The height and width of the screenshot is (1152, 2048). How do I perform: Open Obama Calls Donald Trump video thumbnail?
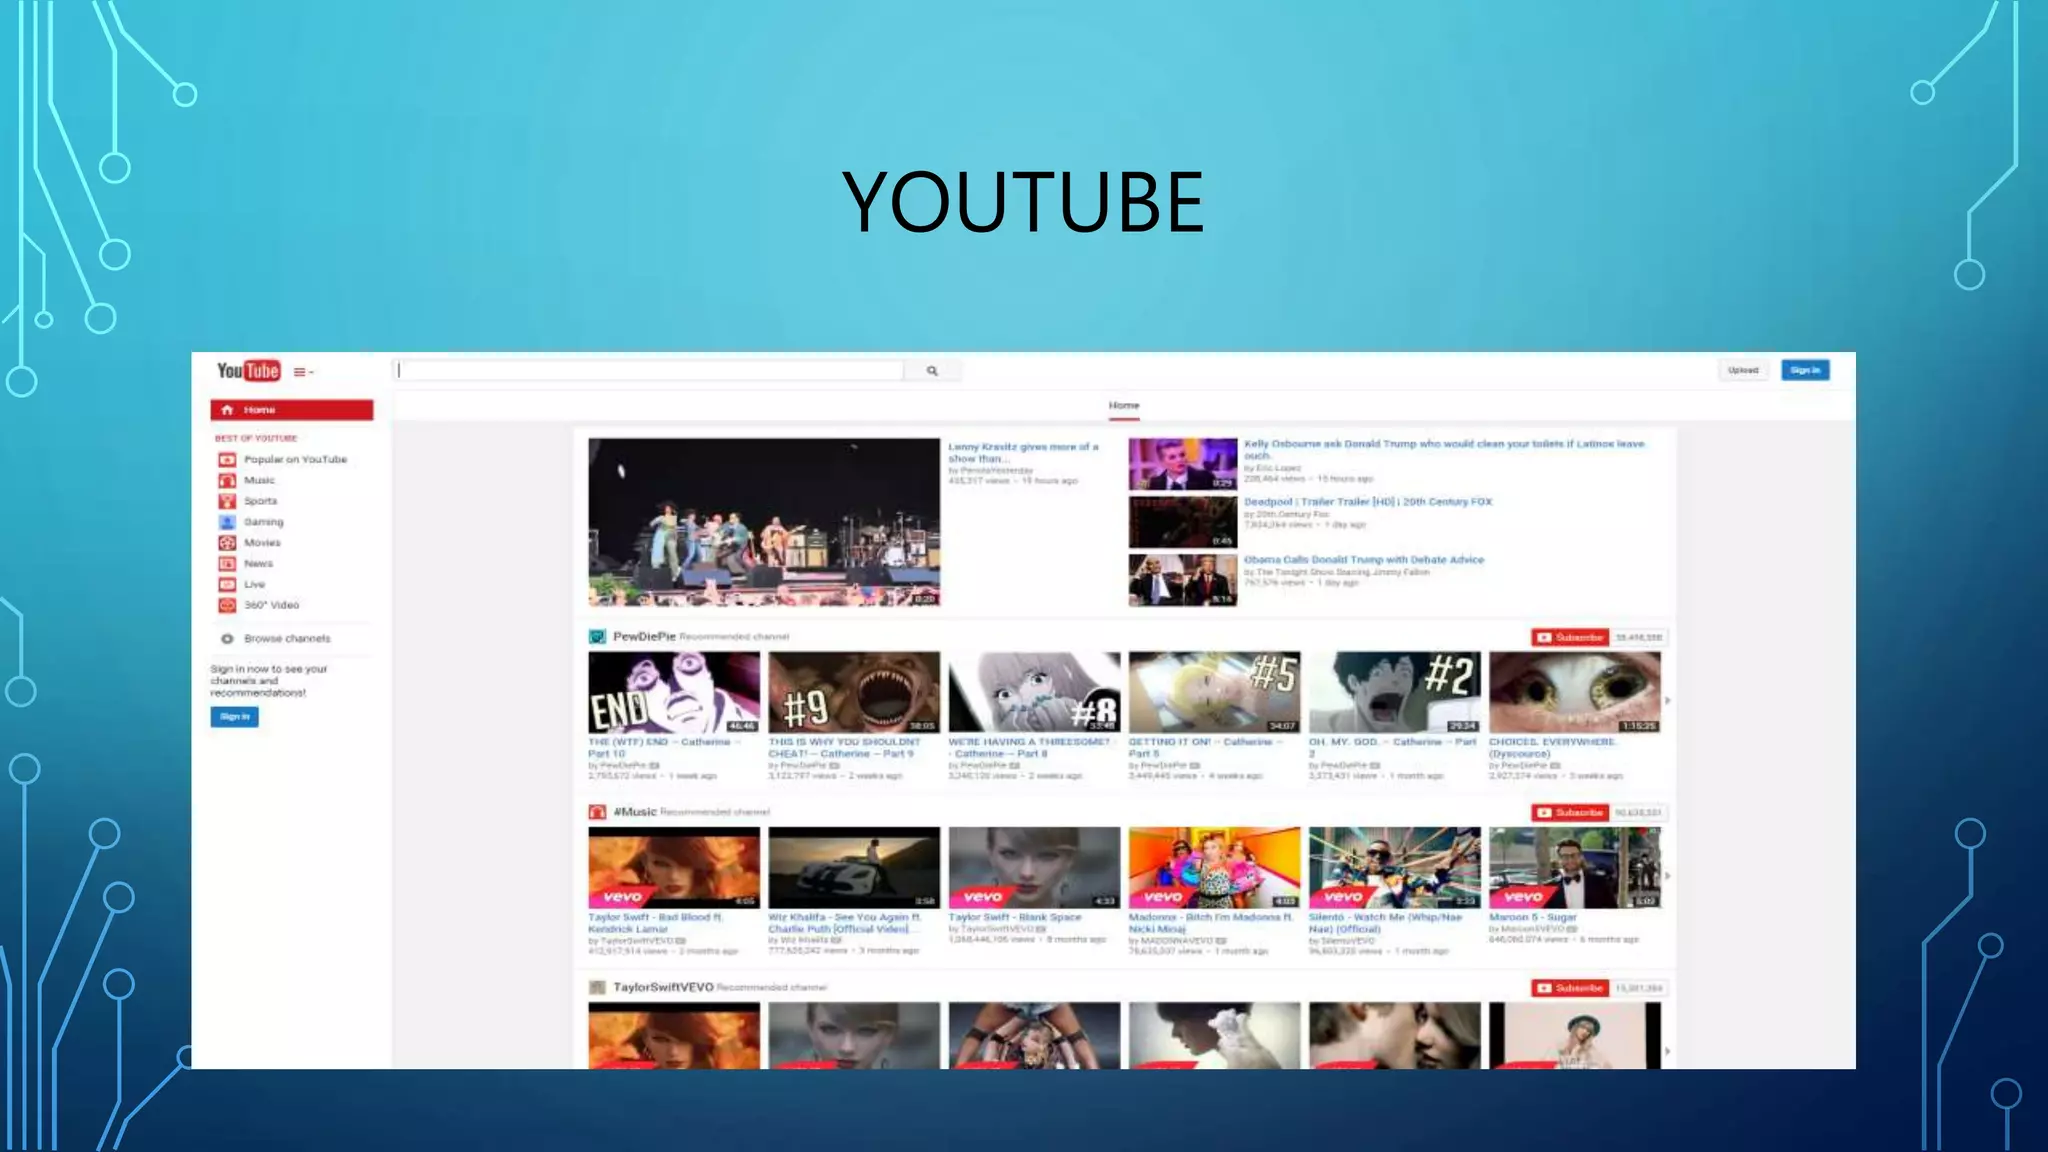click(1183, 580)
